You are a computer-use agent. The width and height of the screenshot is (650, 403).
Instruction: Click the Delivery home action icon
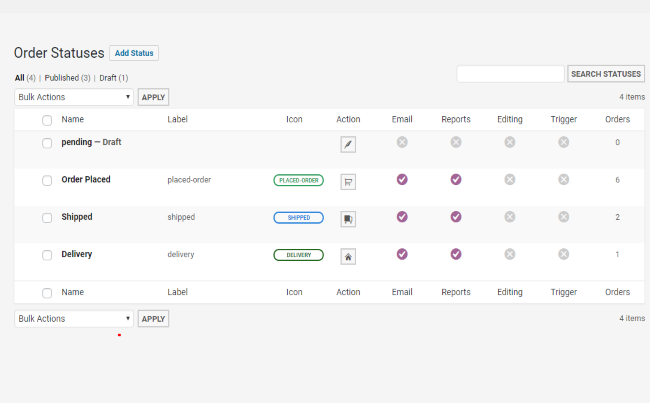point(348,256)
